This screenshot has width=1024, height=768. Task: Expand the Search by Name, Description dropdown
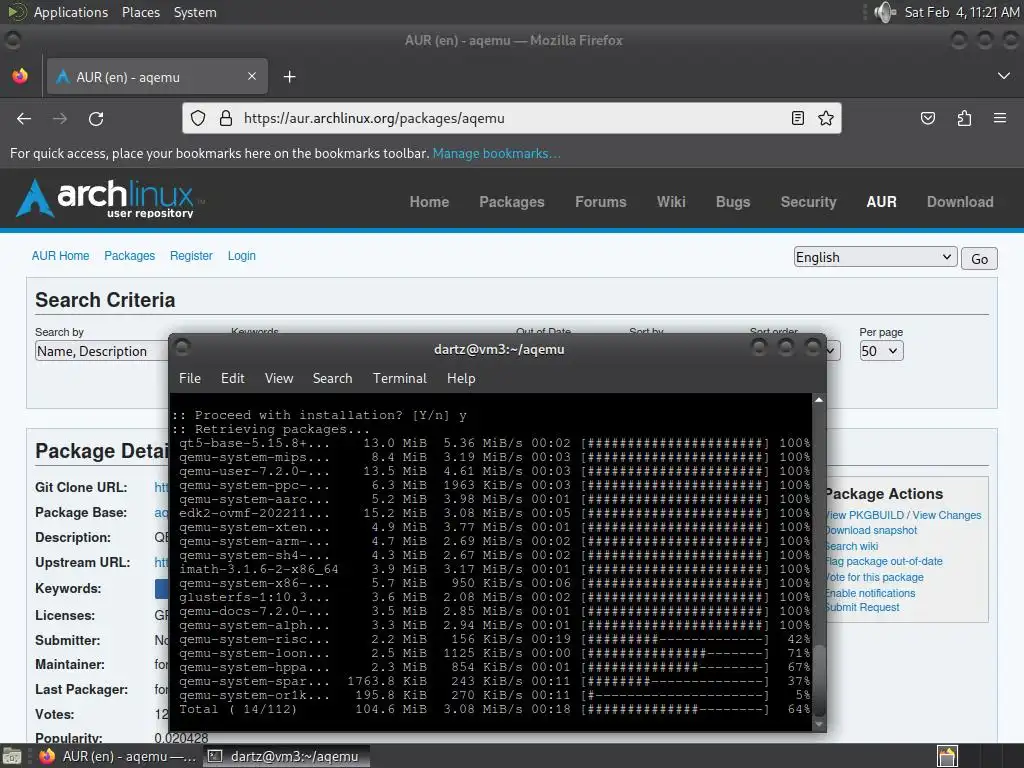click(101, 351)
